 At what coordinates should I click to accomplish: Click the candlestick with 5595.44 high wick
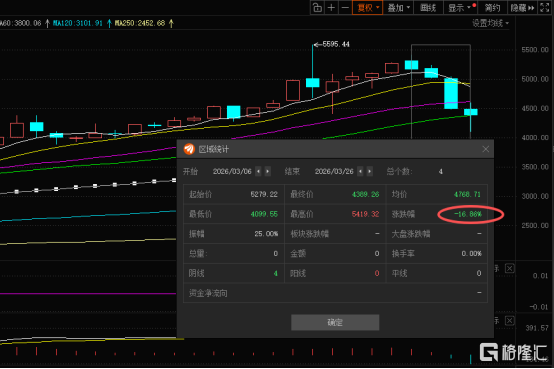click(312, 83)
